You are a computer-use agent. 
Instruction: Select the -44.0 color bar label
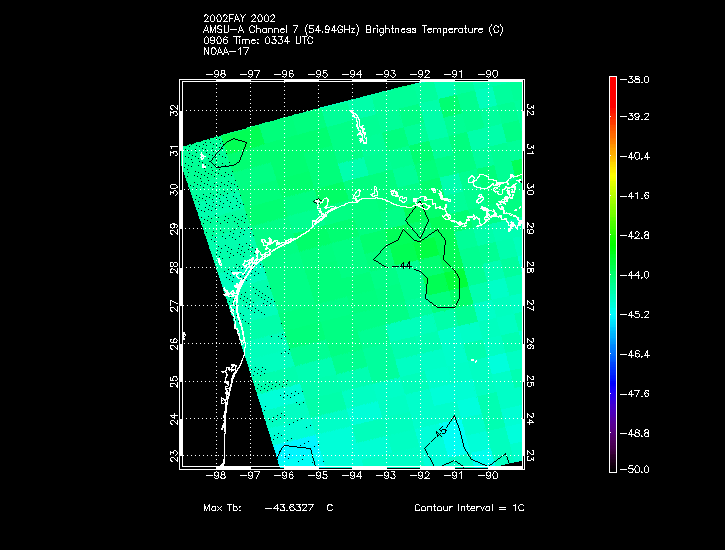click(634, 275)
